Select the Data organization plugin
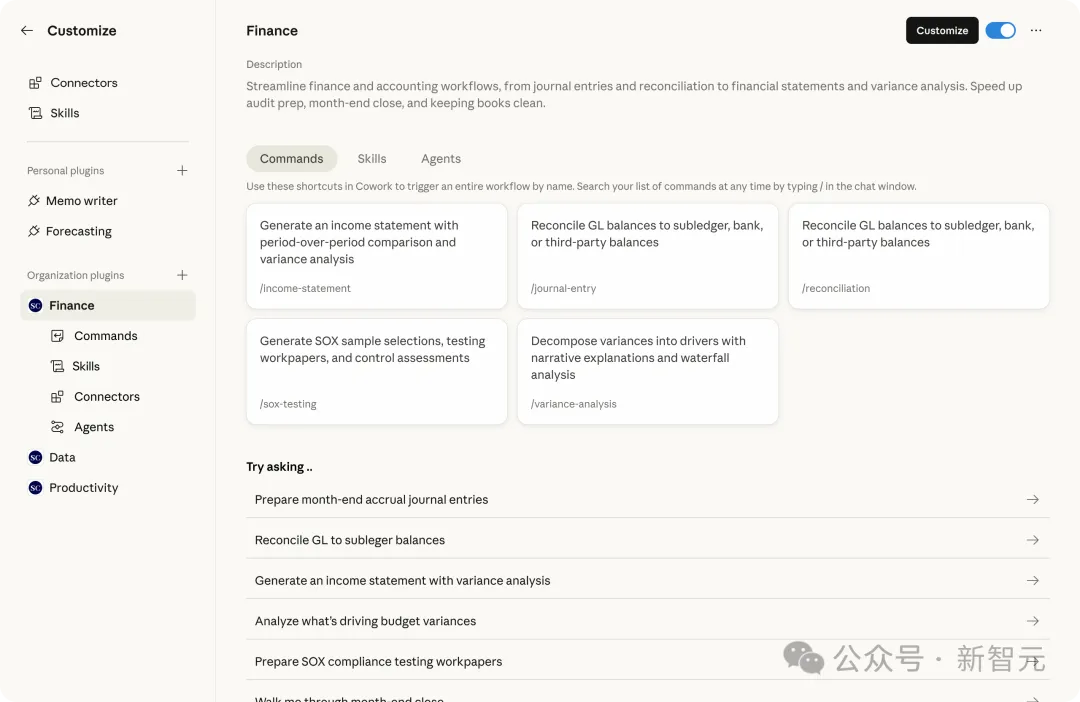Viewport: 1080px width, 702px height. tap(62, 457)
